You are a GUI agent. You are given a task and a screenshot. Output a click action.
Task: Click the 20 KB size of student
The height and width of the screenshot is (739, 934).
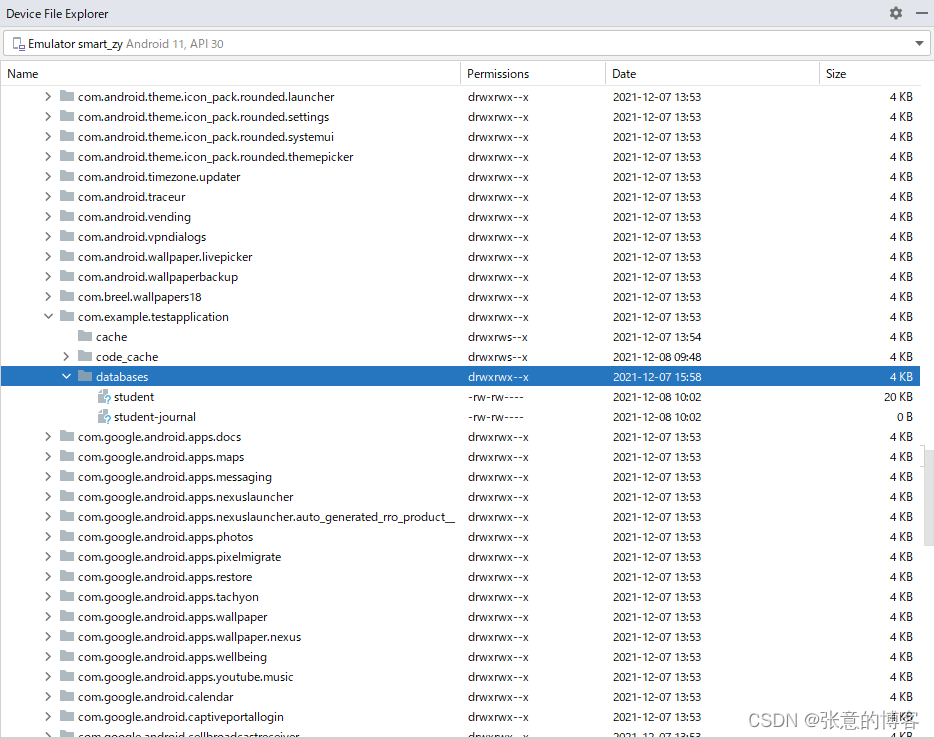pos(898,397)
